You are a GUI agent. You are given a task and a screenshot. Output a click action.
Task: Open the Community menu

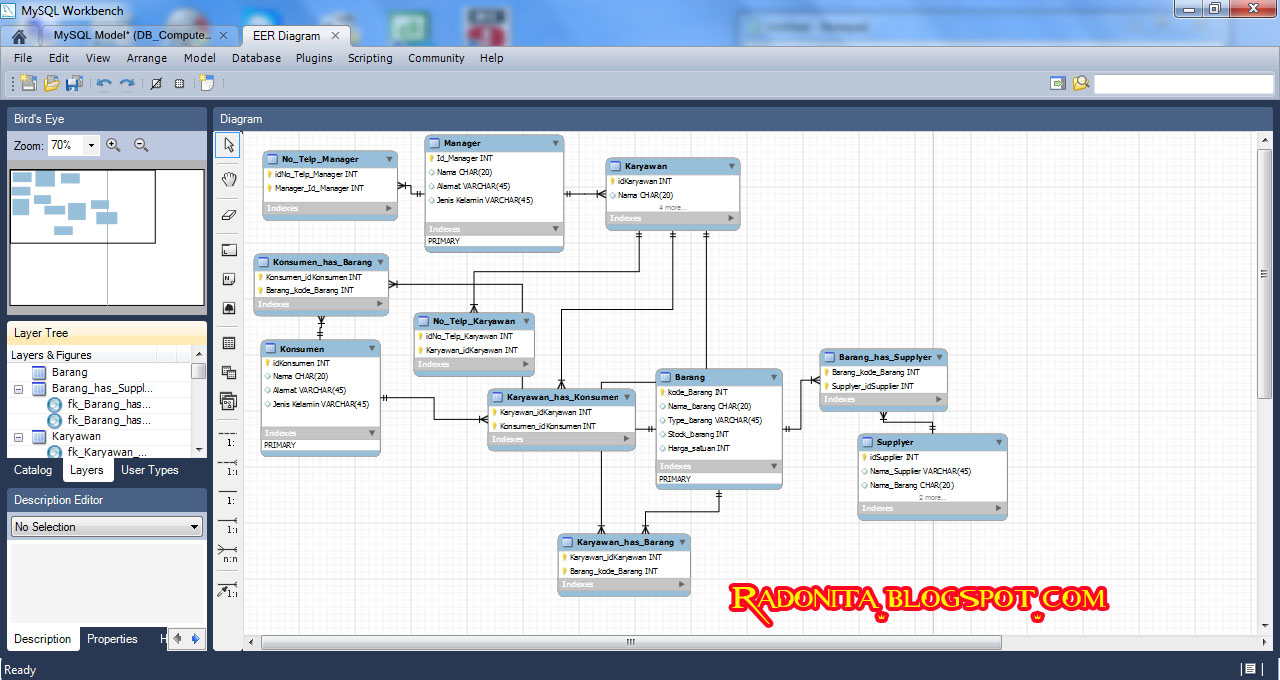(436, 58)
